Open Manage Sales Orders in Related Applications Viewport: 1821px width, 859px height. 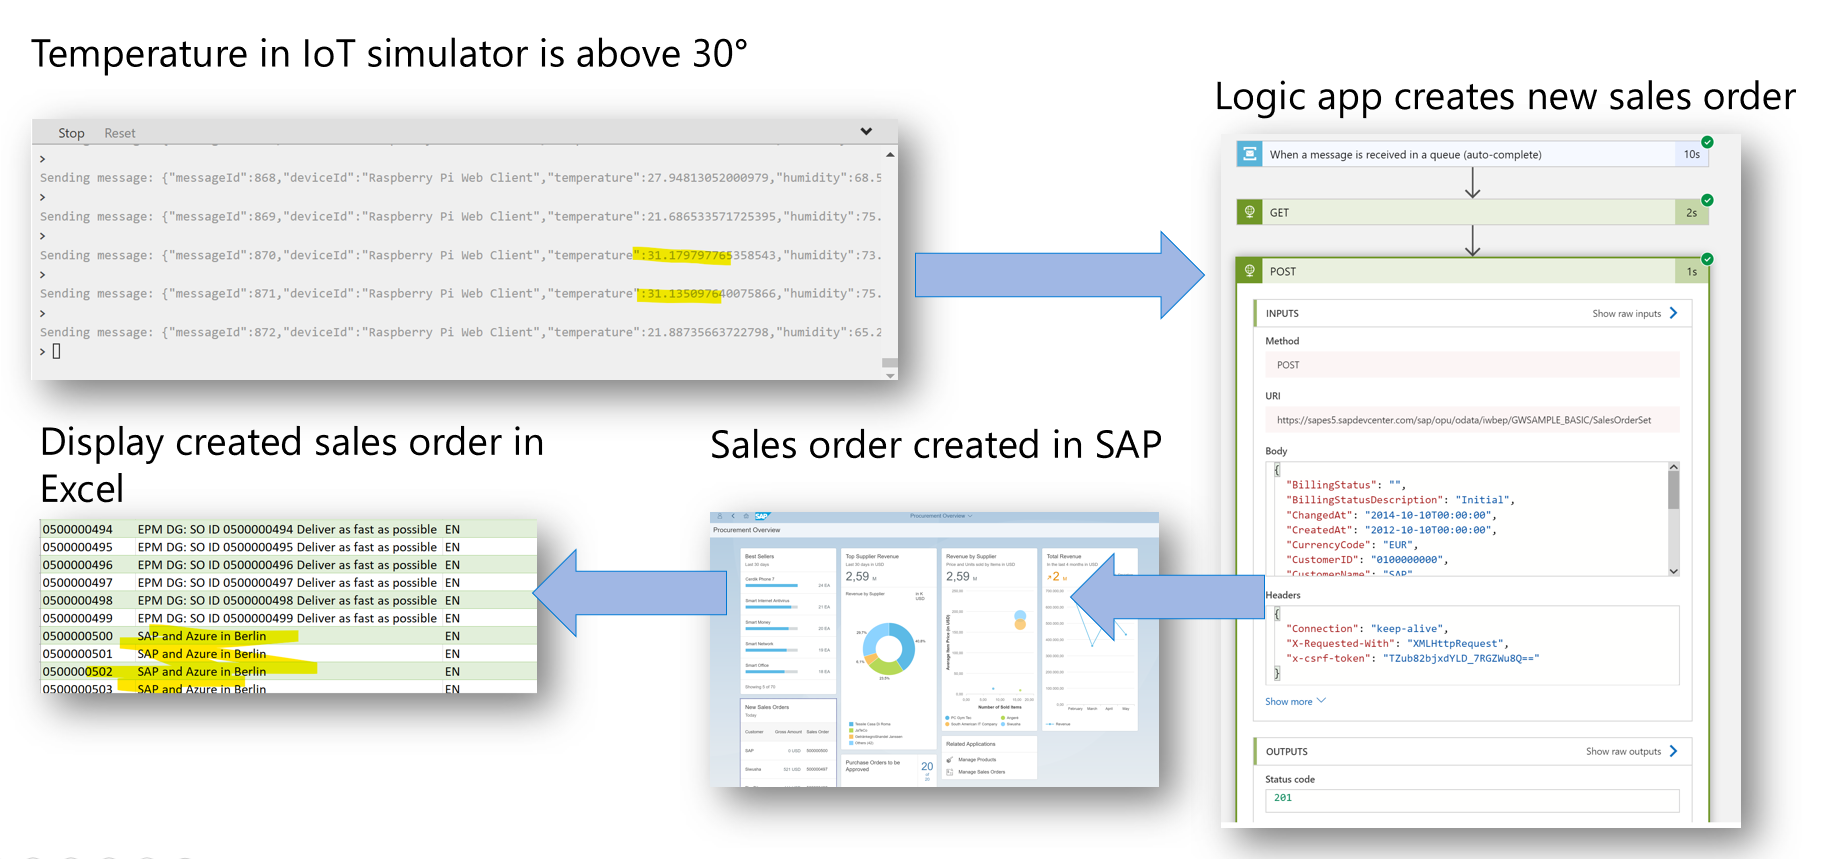pos(982,772)
